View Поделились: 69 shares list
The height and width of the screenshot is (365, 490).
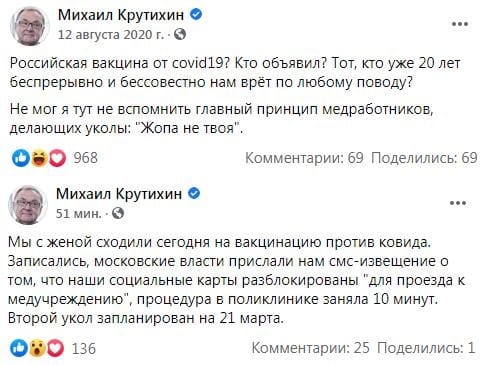click(x=424, y=158)
